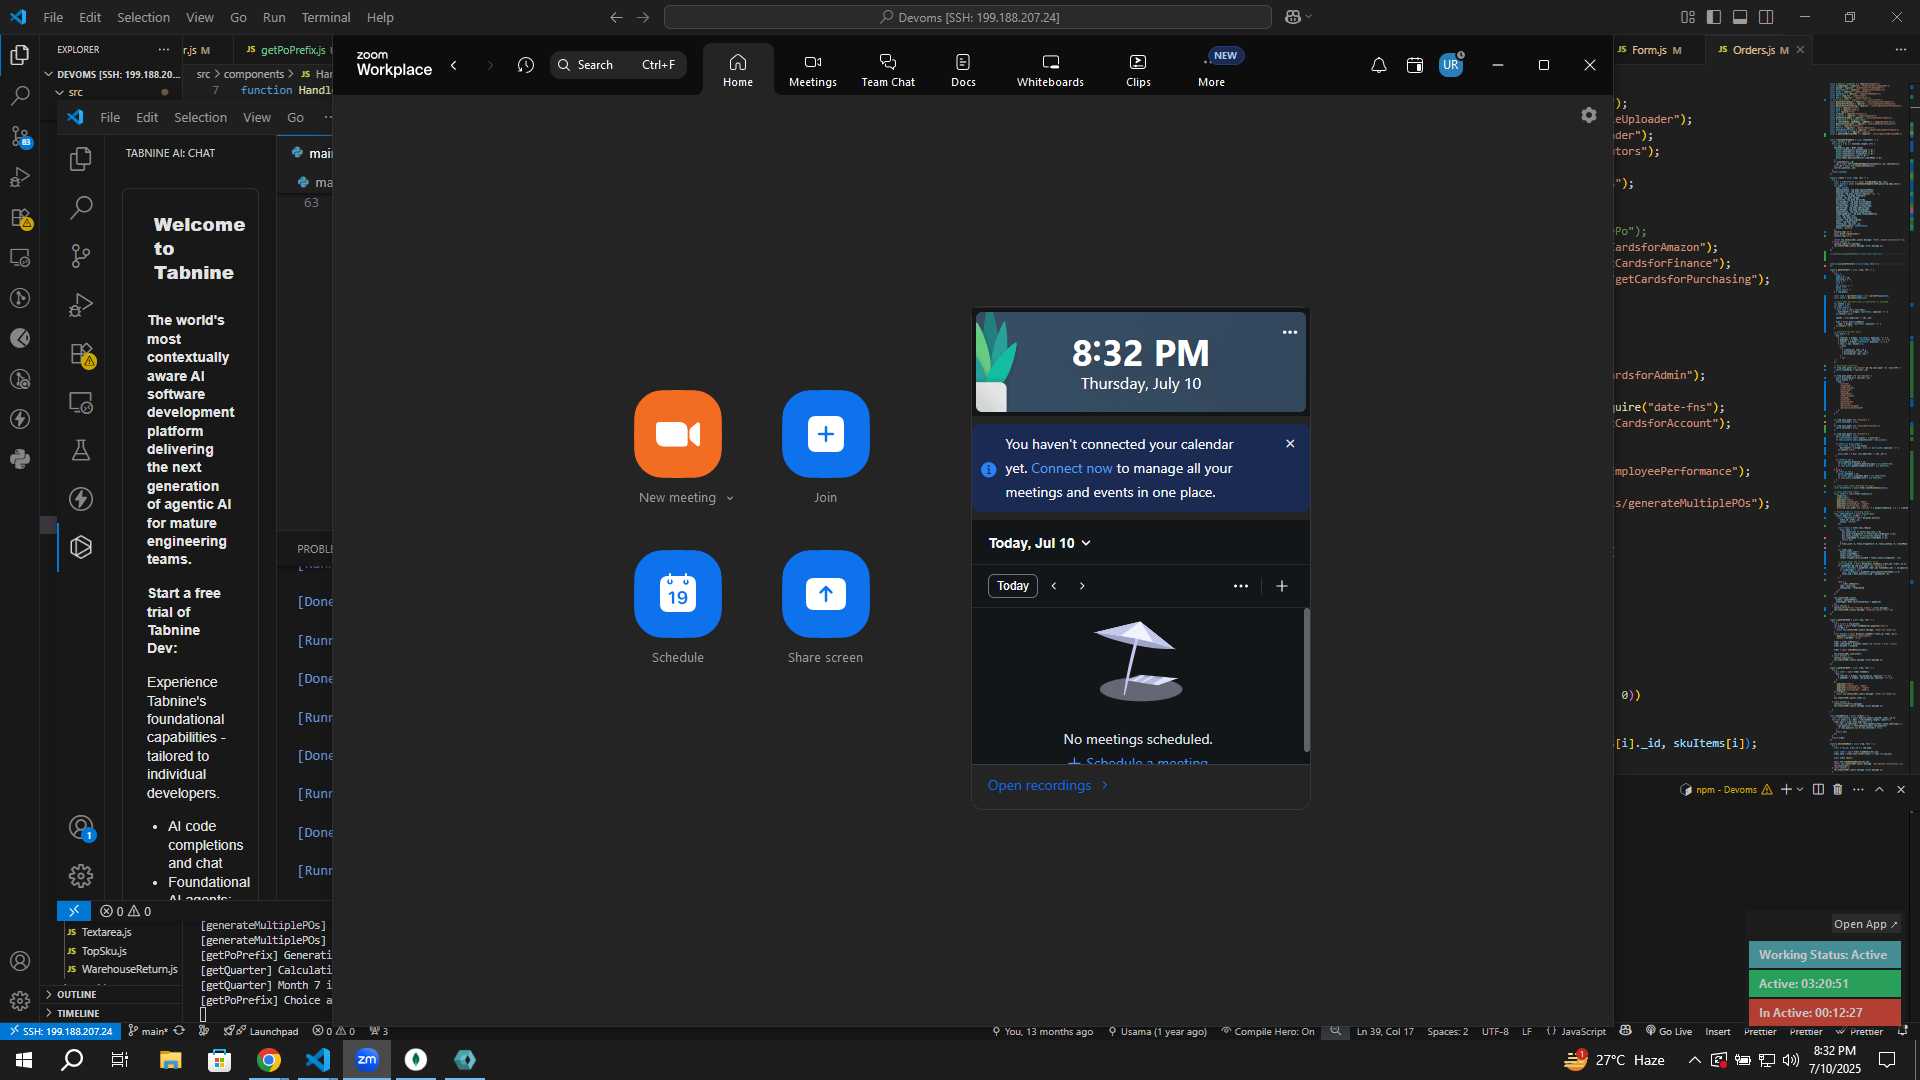The image size is (1920, 1080).
Task: Split the terminal panel
Action: click(x=1818, y=789)
